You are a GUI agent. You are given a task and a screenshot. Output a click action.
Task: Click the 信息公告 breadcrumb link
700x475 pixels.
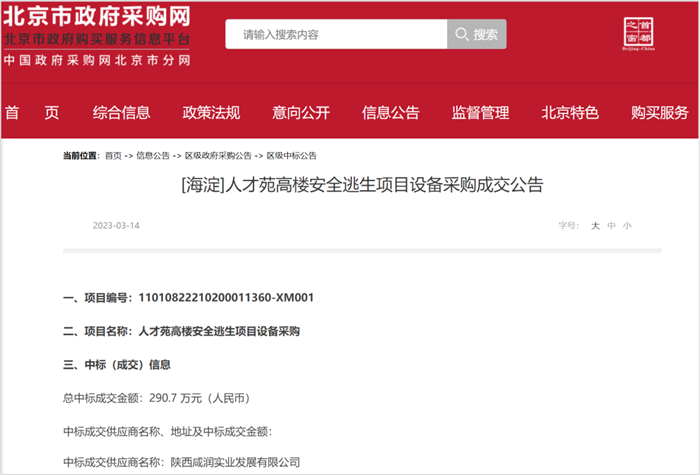152,156
